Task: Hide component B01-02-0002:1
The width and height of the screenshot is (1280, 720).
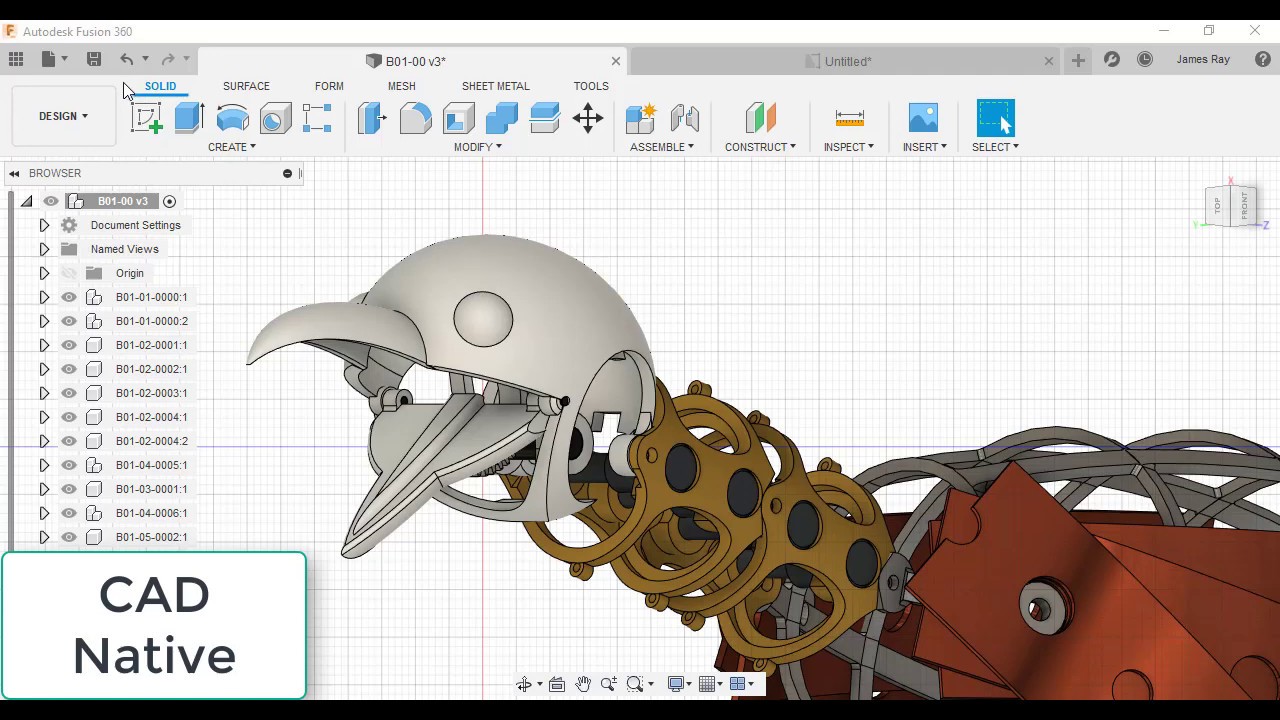Action: click(x=69, y=369)
